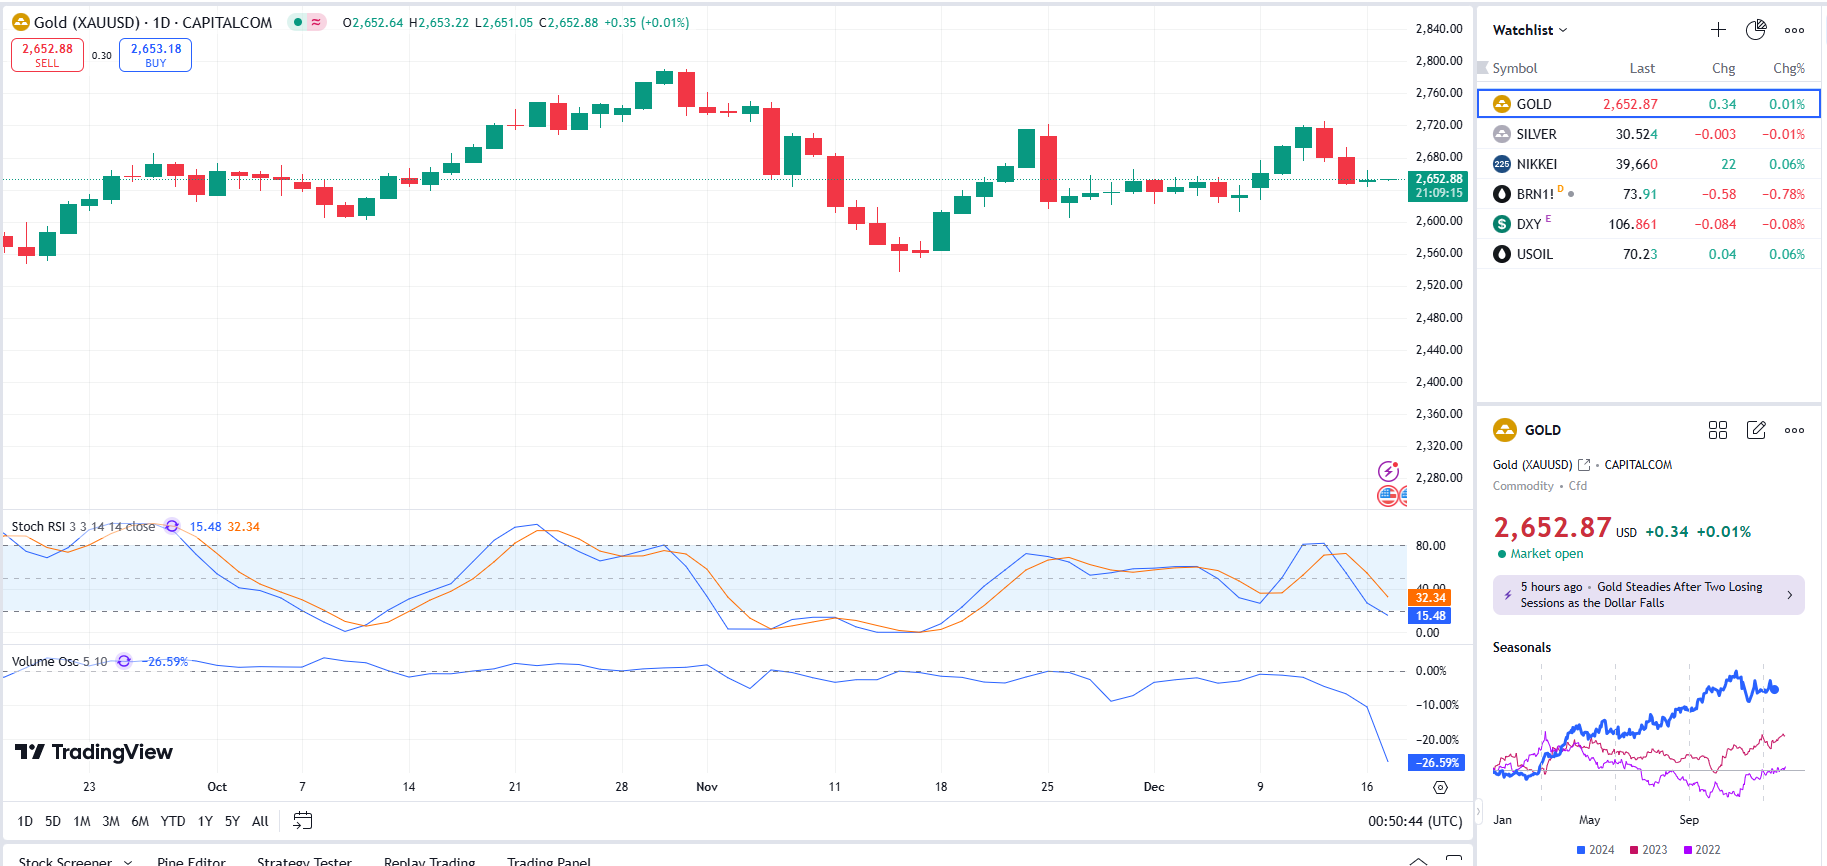1827x866 pixels.
Task: Open chart scale settings gear icon
Action: click(x=1440, y=788)
